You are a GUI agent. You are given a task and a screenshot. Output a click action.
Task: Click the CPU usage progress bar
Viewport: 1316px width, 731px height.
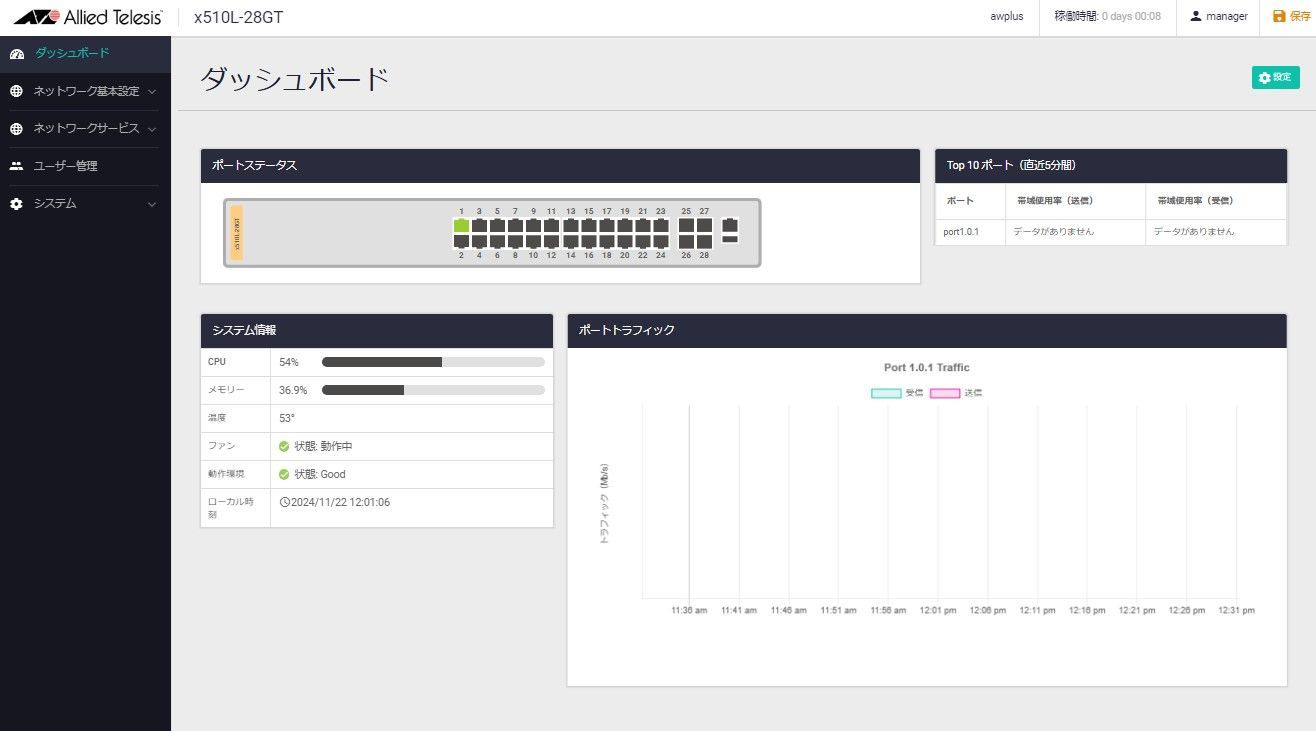[433, 362]
